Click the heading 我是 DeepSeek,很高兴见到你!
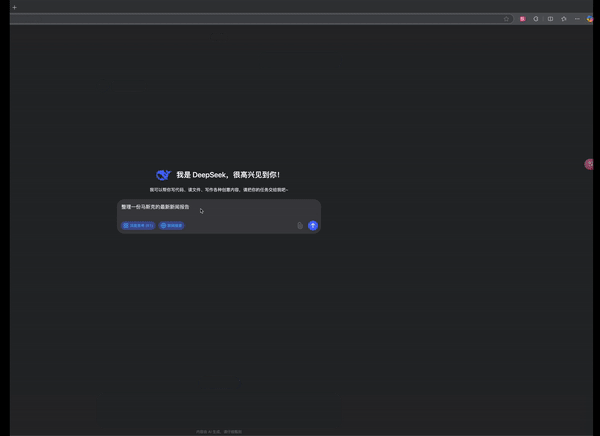600x436 pixels. coord(228,175)
